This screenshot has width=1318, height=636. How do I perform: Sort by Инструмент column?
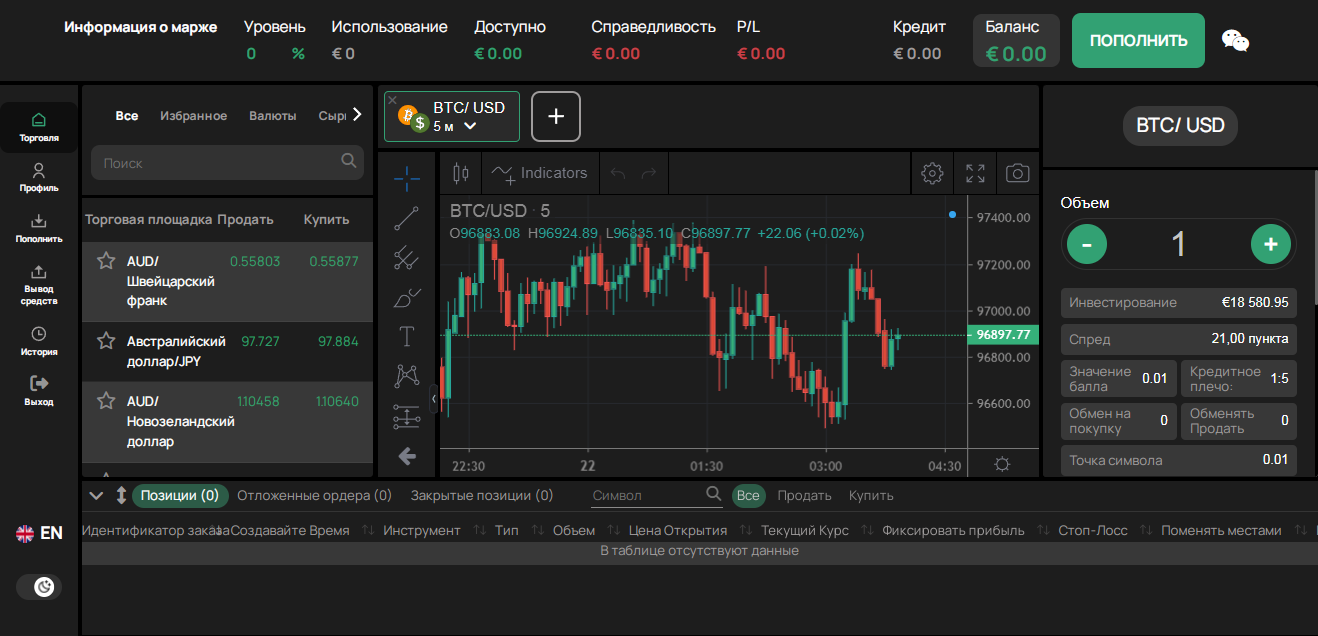pos(422,530)
